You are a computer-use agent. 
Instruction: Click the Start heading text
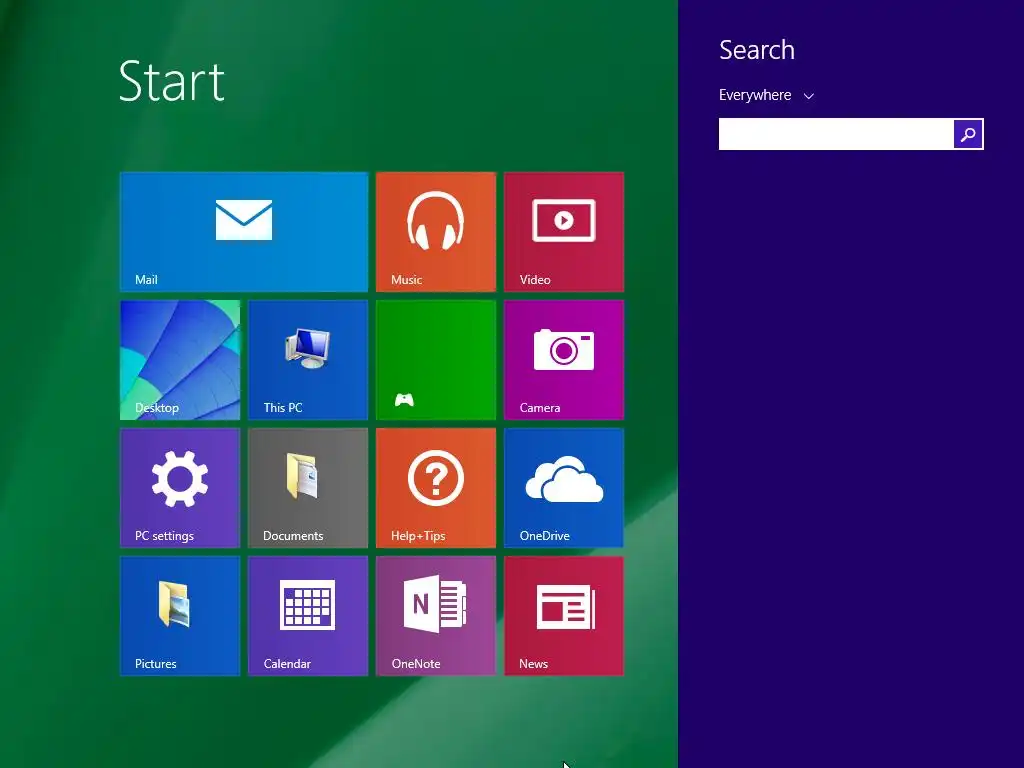[x=172, y=82]
